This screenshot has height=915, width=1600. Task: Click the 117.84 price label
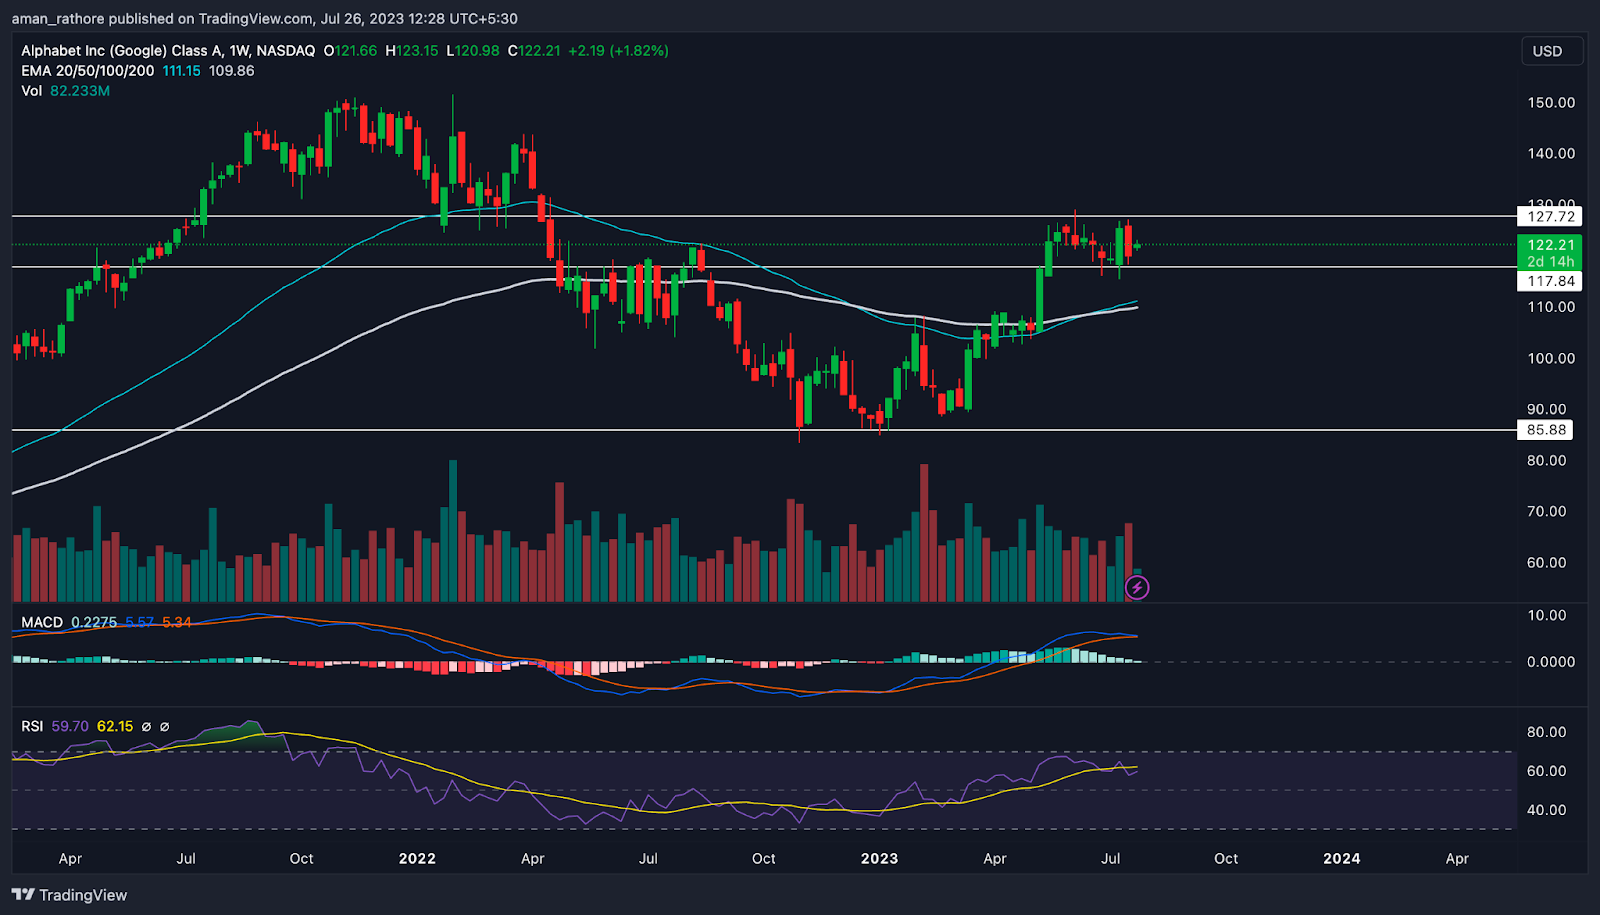pyautogui.click(x=1550, y=281)
